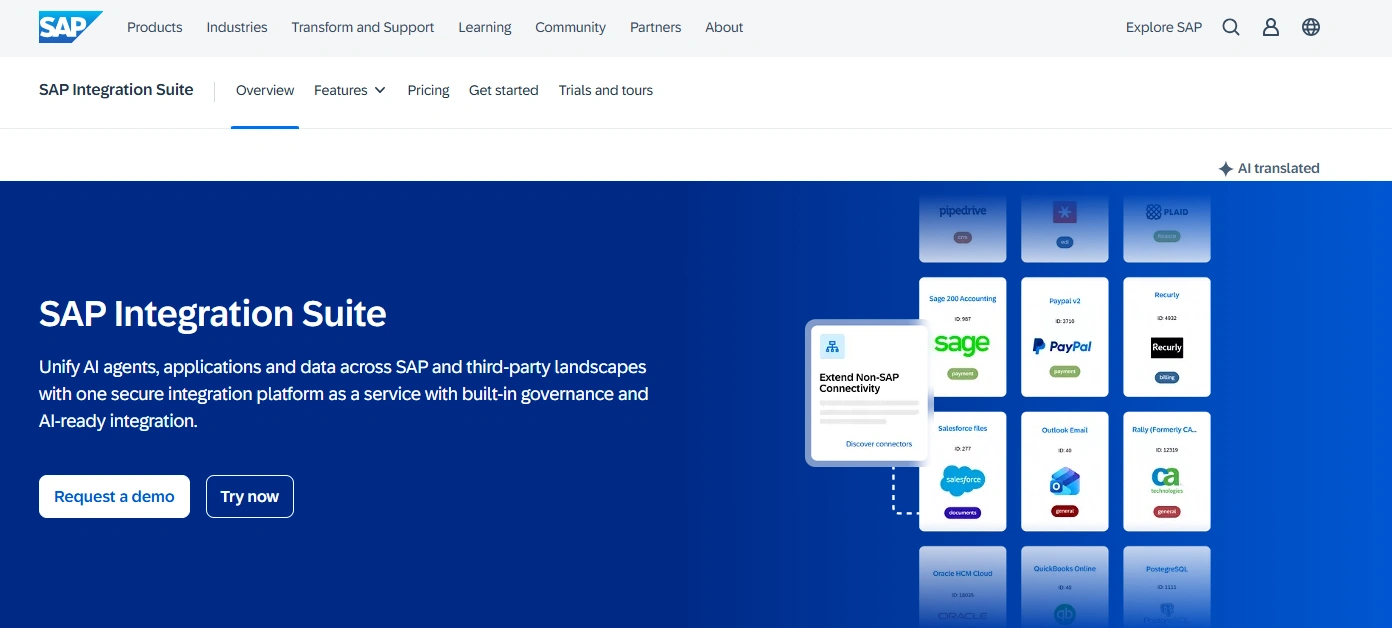Click the general tag under CA technologies
Screen dimensions: 1392x628
pos(1166,511)
